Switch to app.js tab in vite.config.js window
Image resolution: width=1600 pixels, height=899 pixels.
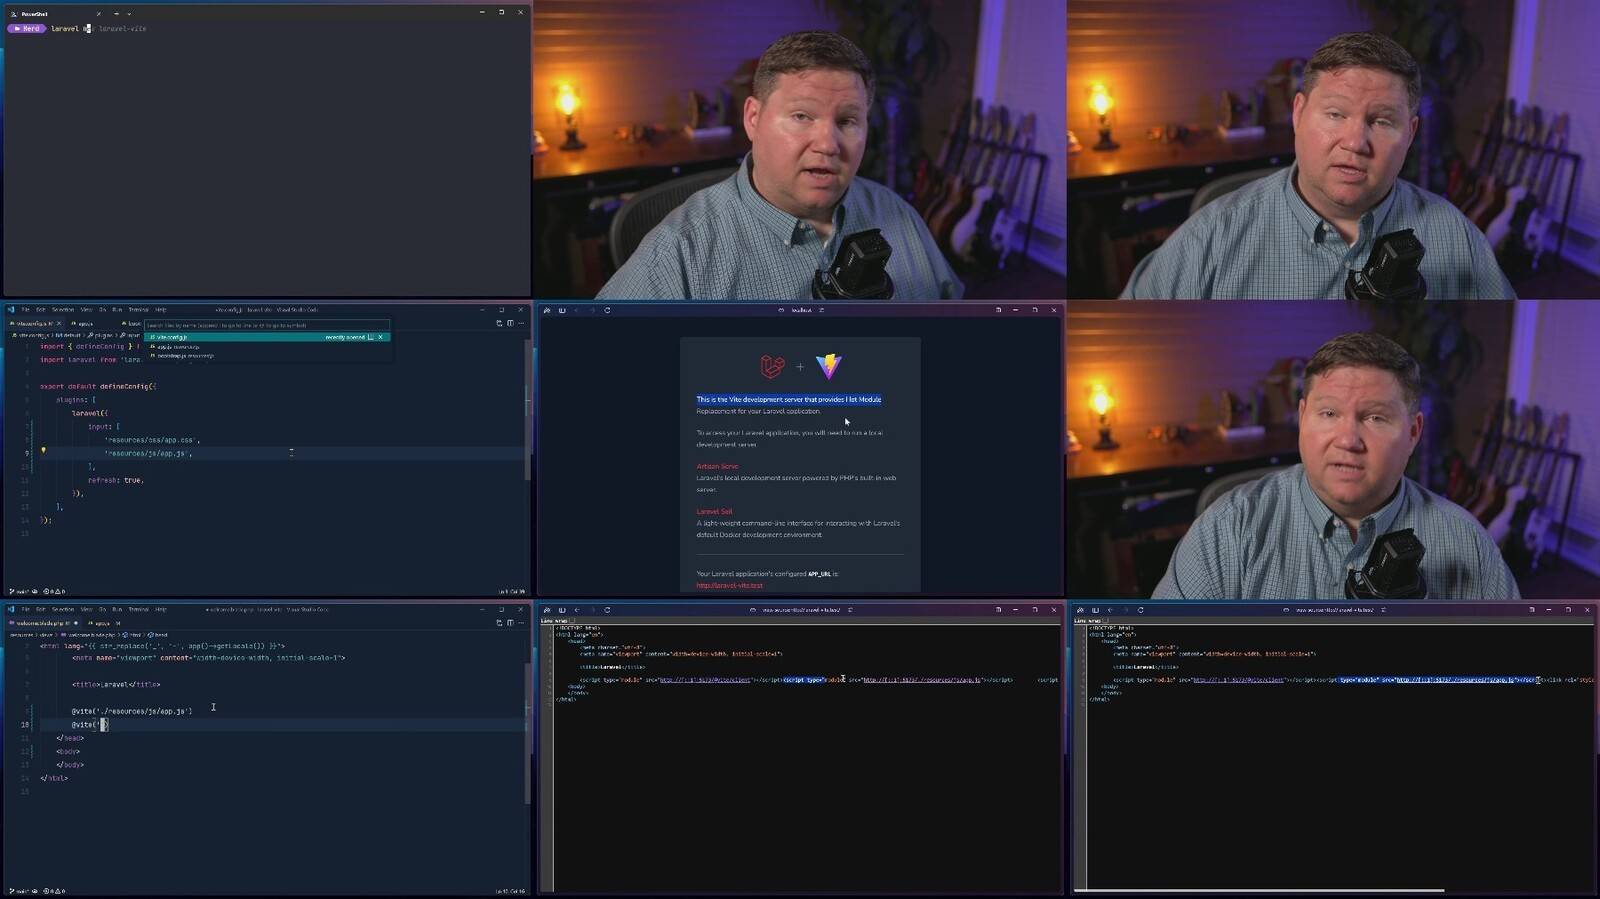86,324
